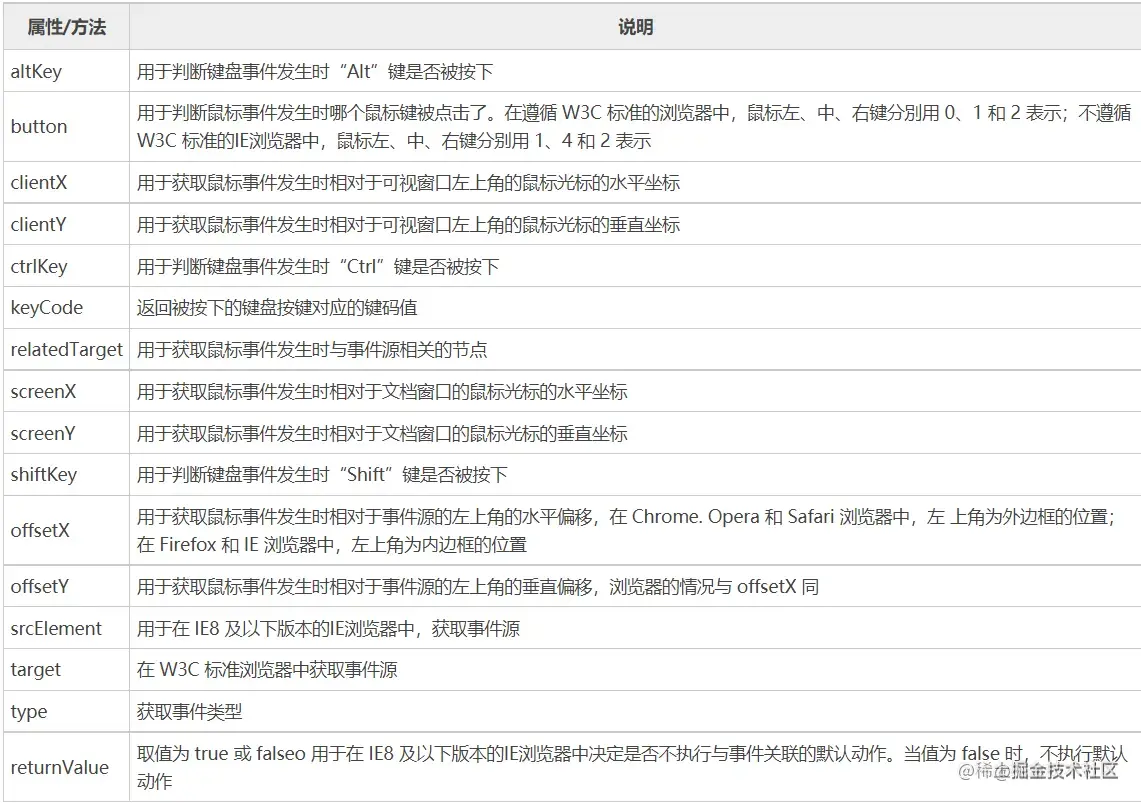Click the relatedTarget property name
Viewport: 1141px width, 803px height.
click(64, 350)
